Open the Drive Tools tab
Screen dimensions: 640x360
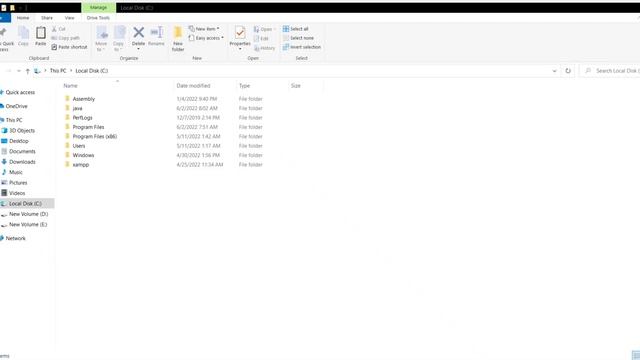click(98, 18)
